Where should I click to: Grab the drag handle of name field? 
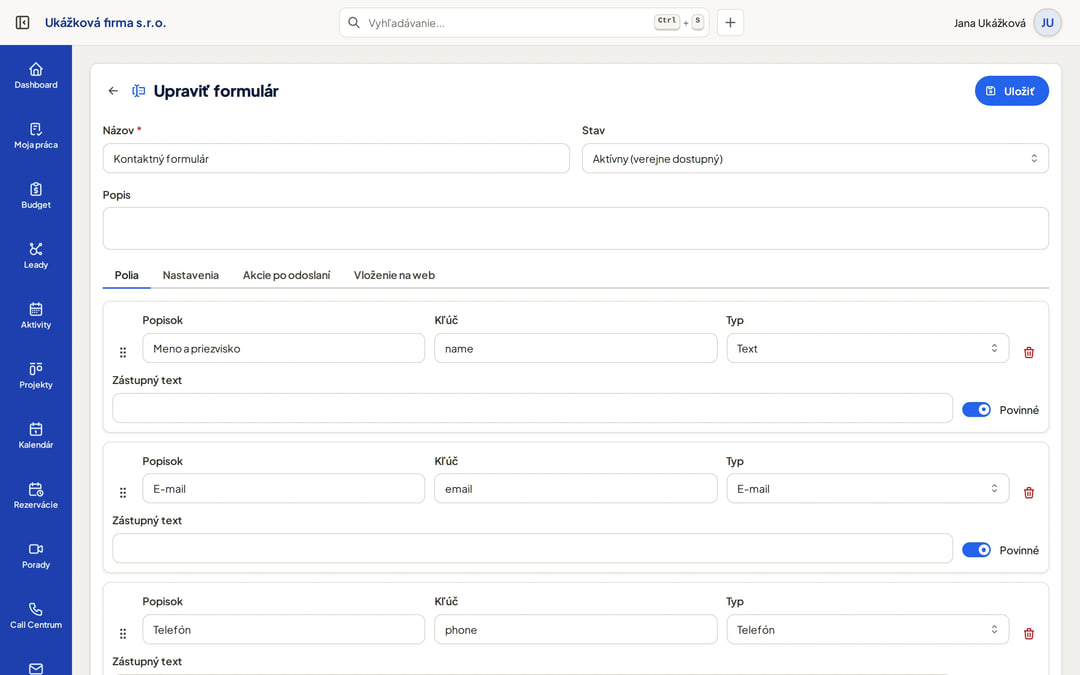(123, 352)
